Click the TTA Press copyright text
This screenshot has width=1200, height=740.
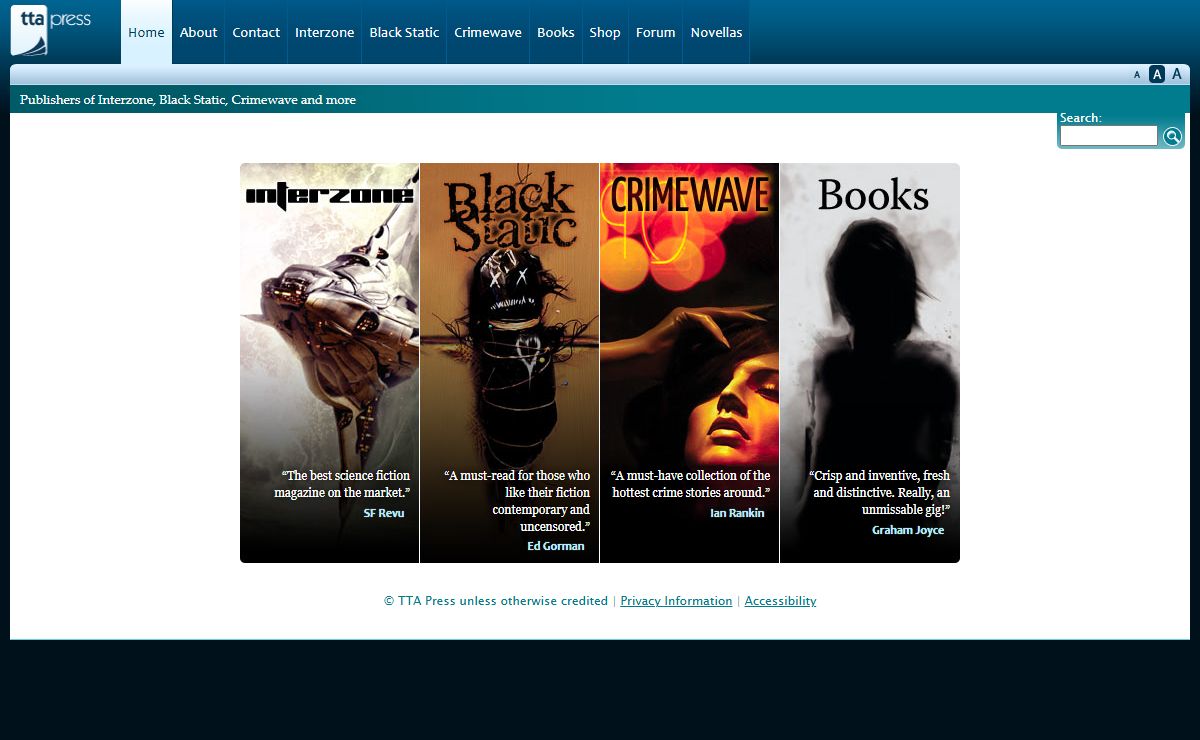tap(496, 601)
